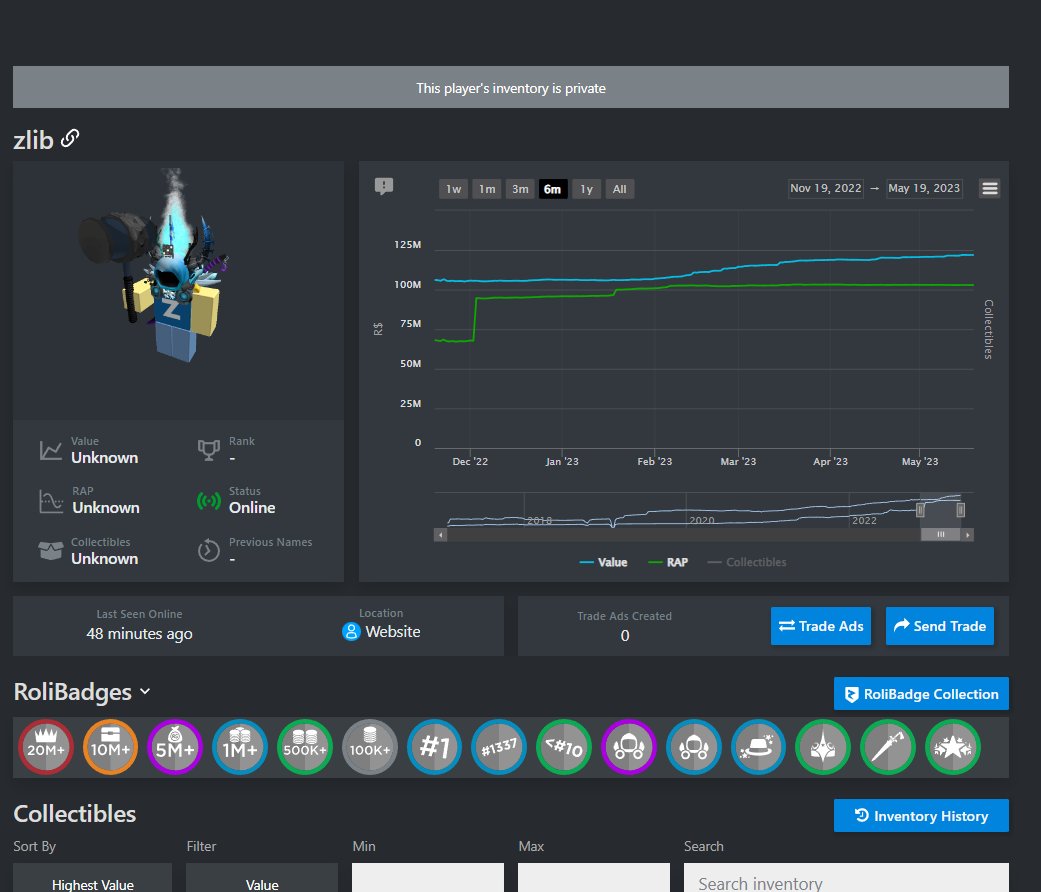Click the 10M+ orange RoliBadge
The image size is (1041, 892).
click(110, 747)
